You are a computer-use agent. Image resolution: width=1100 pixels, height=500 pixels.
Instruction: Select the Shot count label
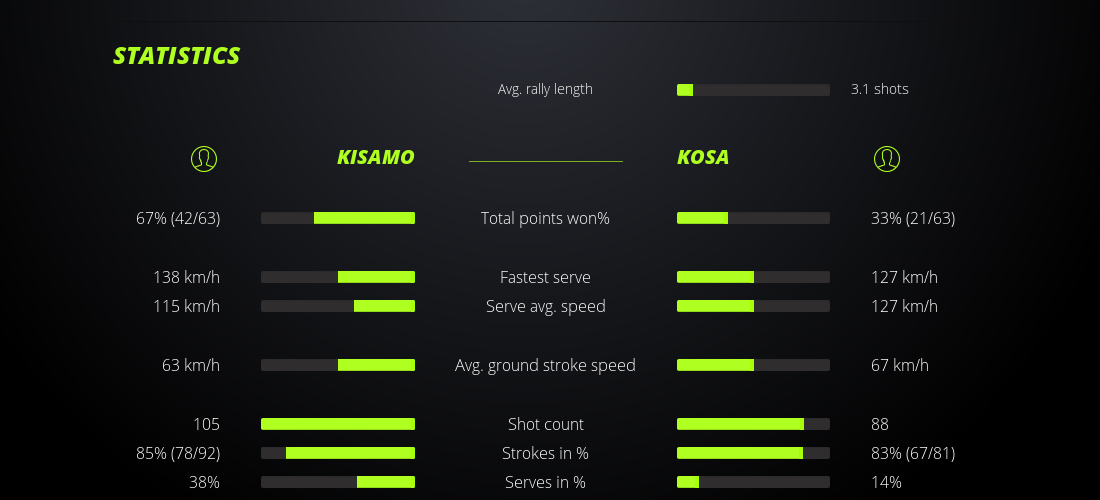click(x=545, y=424)
